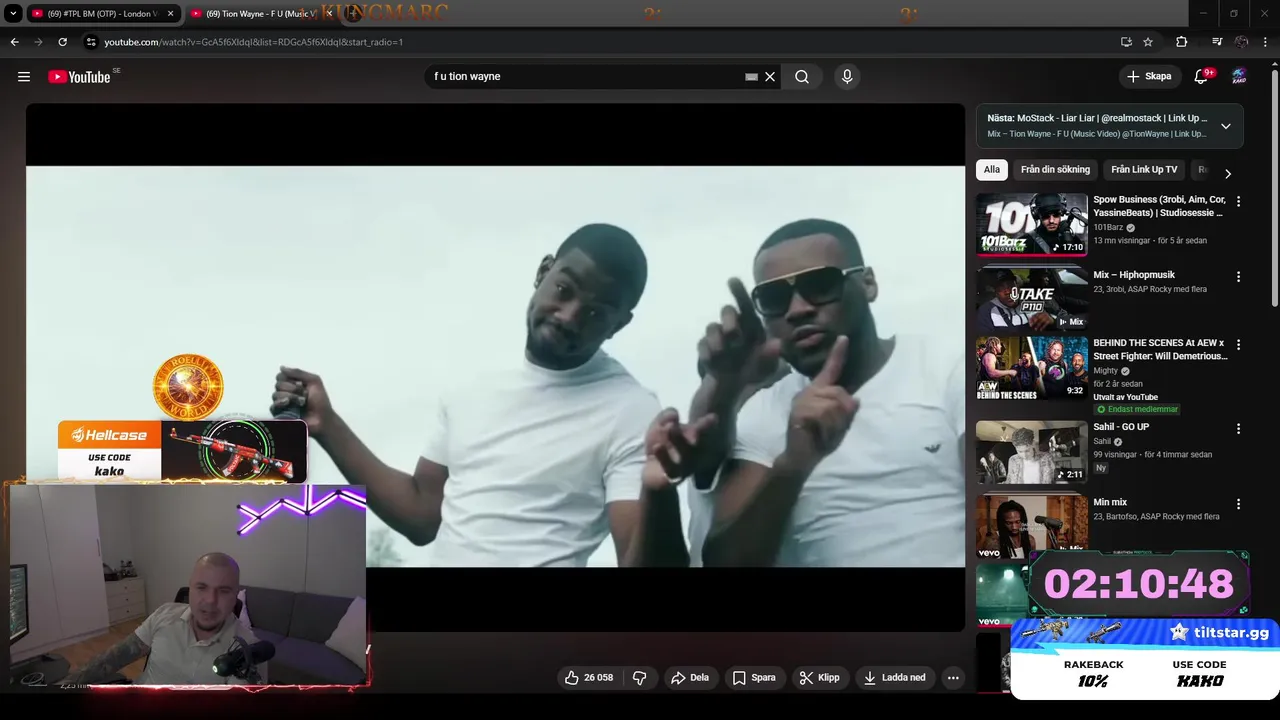Start voice search with microphone
Viewport: 1280px width, 720px height.
click(x=847, y=77)
